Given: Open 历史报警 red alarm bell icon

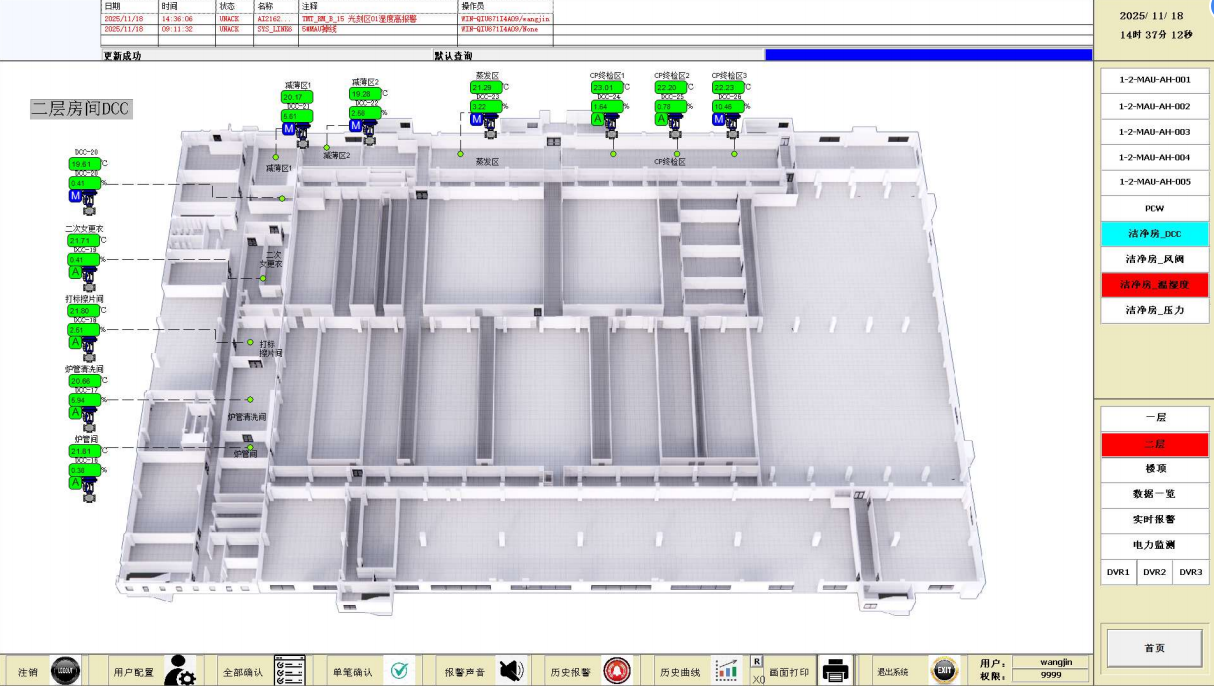Looking at the screenshot, I should point(617,671).
